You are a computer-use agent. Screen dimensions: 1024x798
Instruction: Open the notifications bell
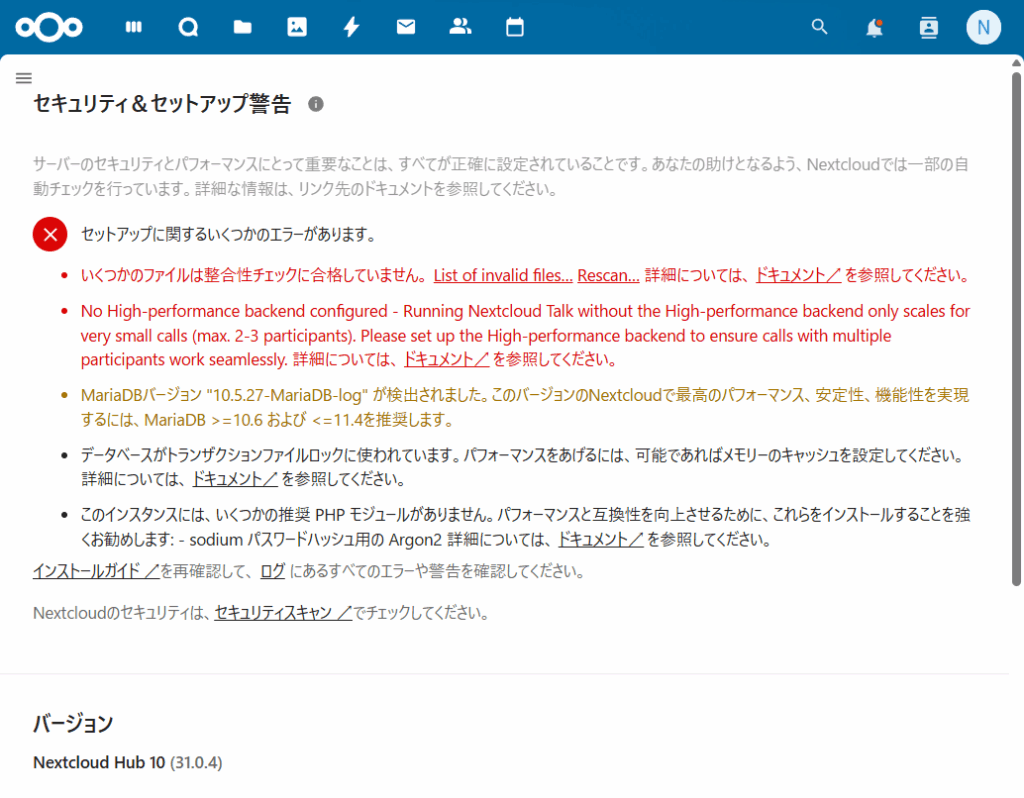874,28
